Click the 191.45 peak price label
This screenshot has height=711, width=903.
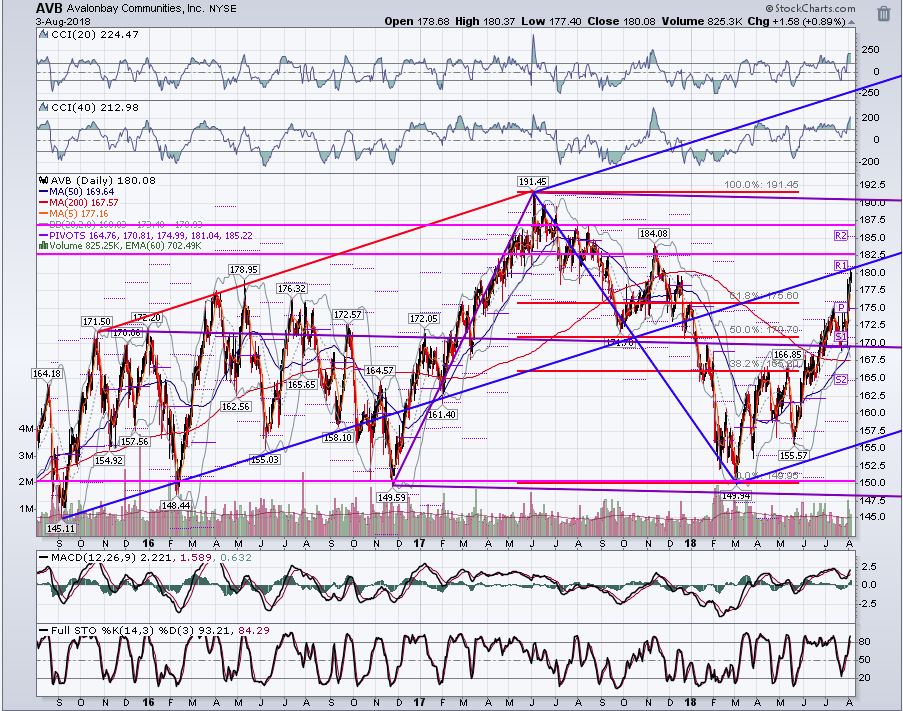click(532, 181)
